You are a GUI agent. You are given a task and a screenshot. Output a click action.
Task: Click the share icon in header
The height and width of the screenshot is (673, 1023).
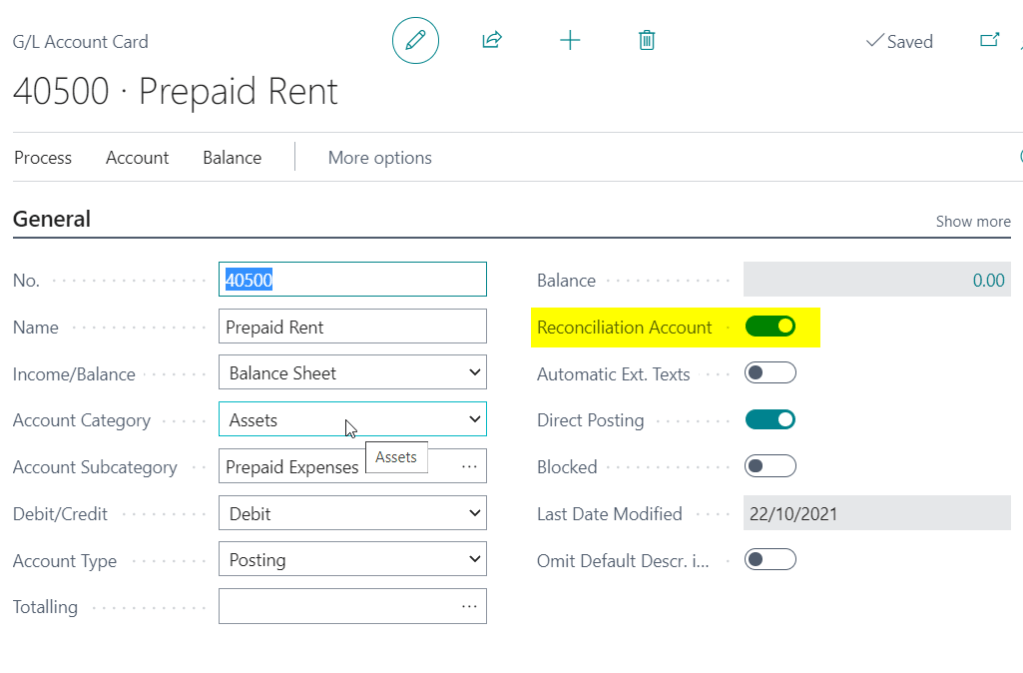pyautogui.click(x=492, y=40)
